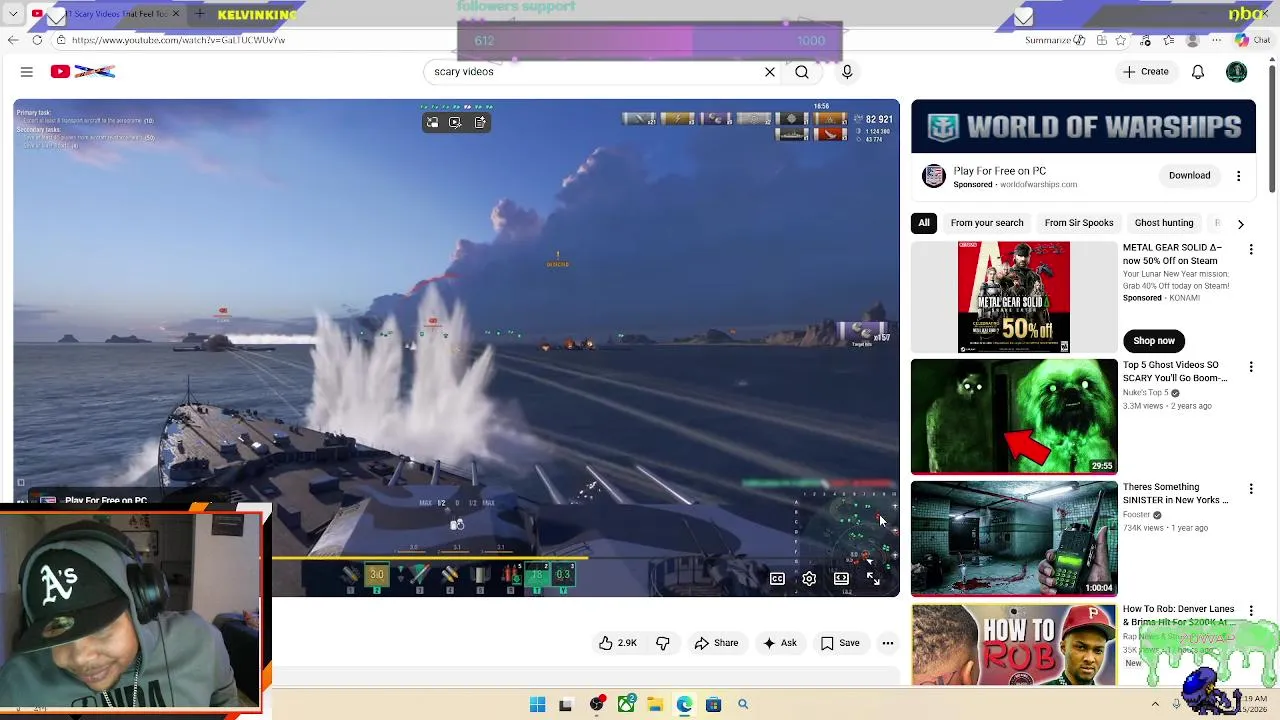Open the YouTube account avatar menu

click(1237, 72)
